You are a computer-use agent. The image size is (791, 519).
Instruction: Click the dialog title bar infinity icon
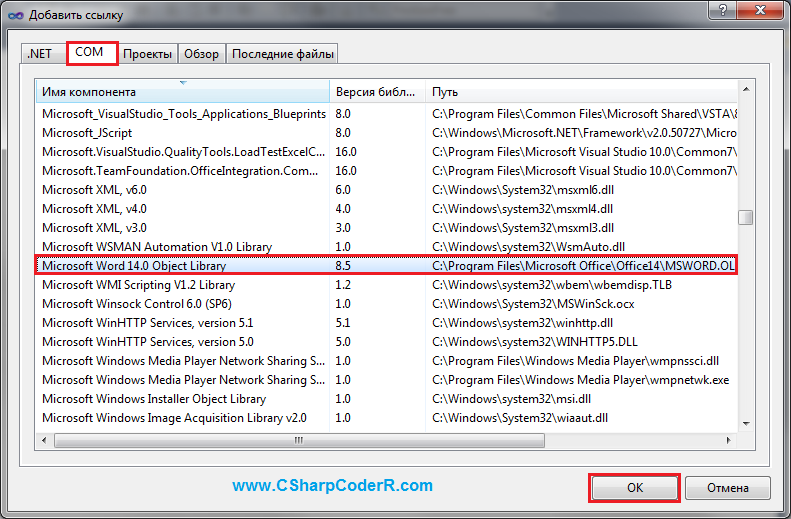click(16, 15)
